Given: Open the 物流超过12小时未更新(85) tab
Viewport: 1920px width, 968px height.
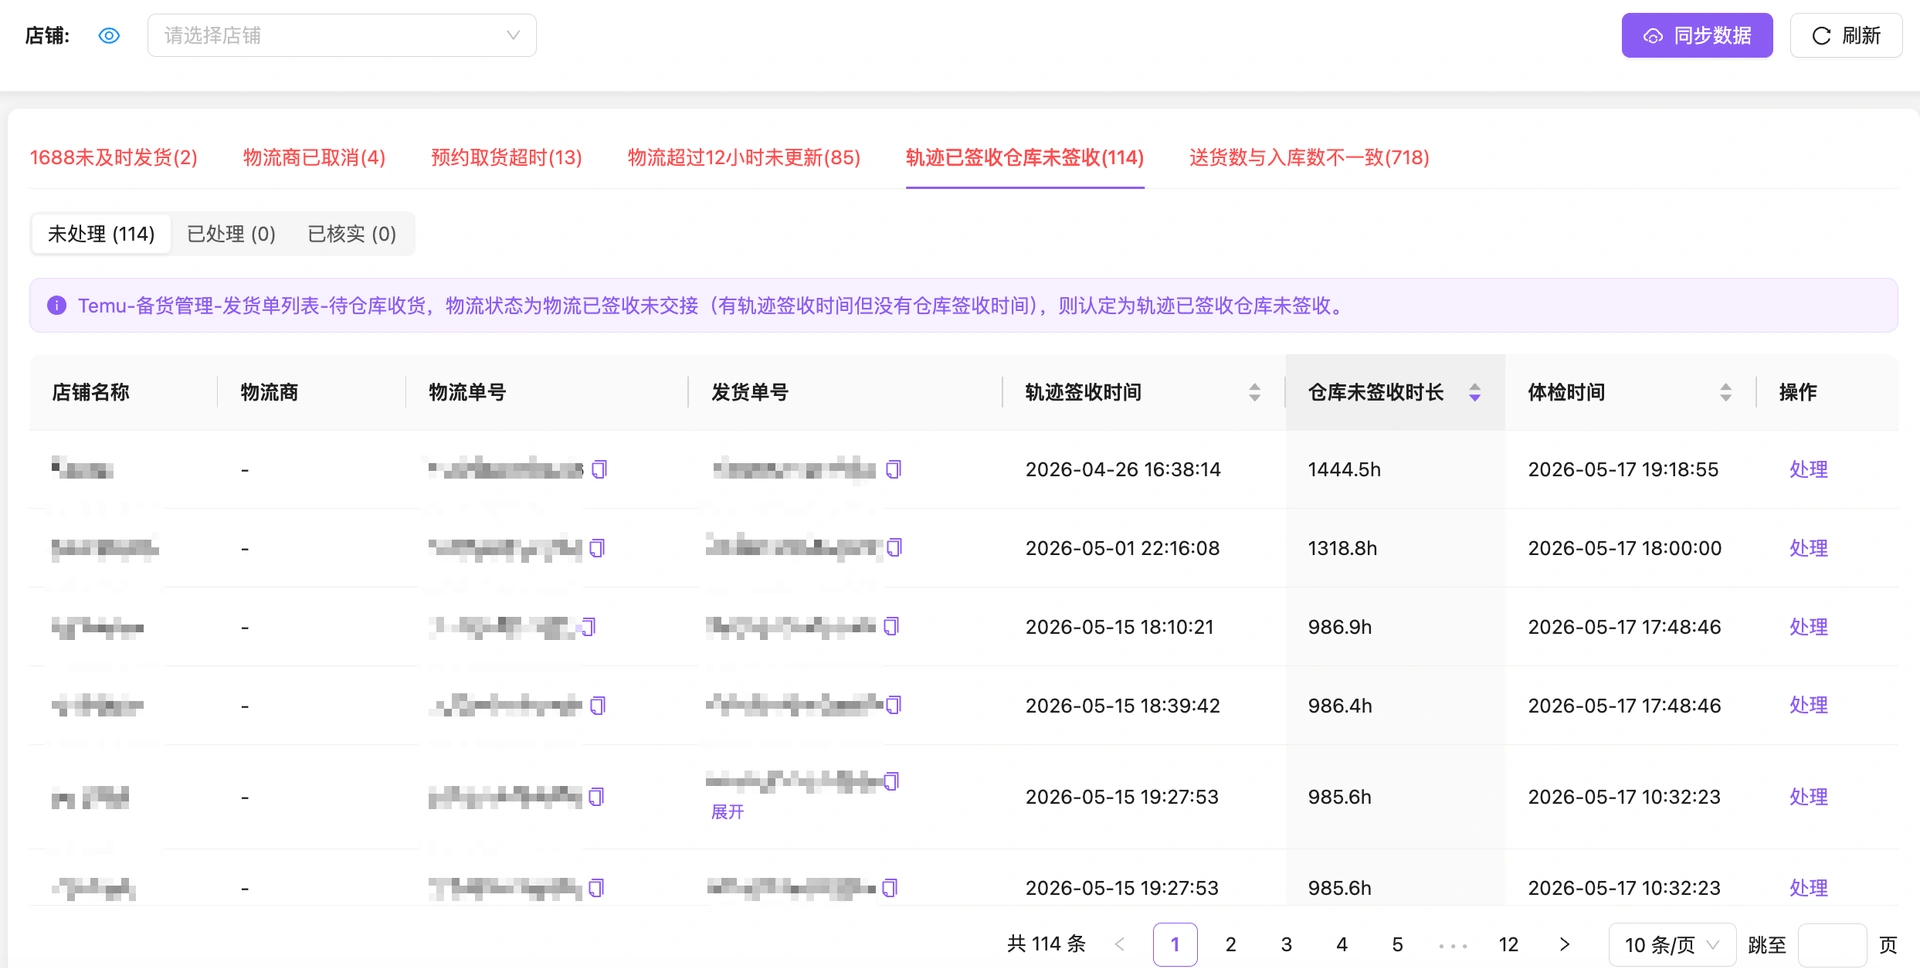Looking at the screenshot, I should [744, 157].
